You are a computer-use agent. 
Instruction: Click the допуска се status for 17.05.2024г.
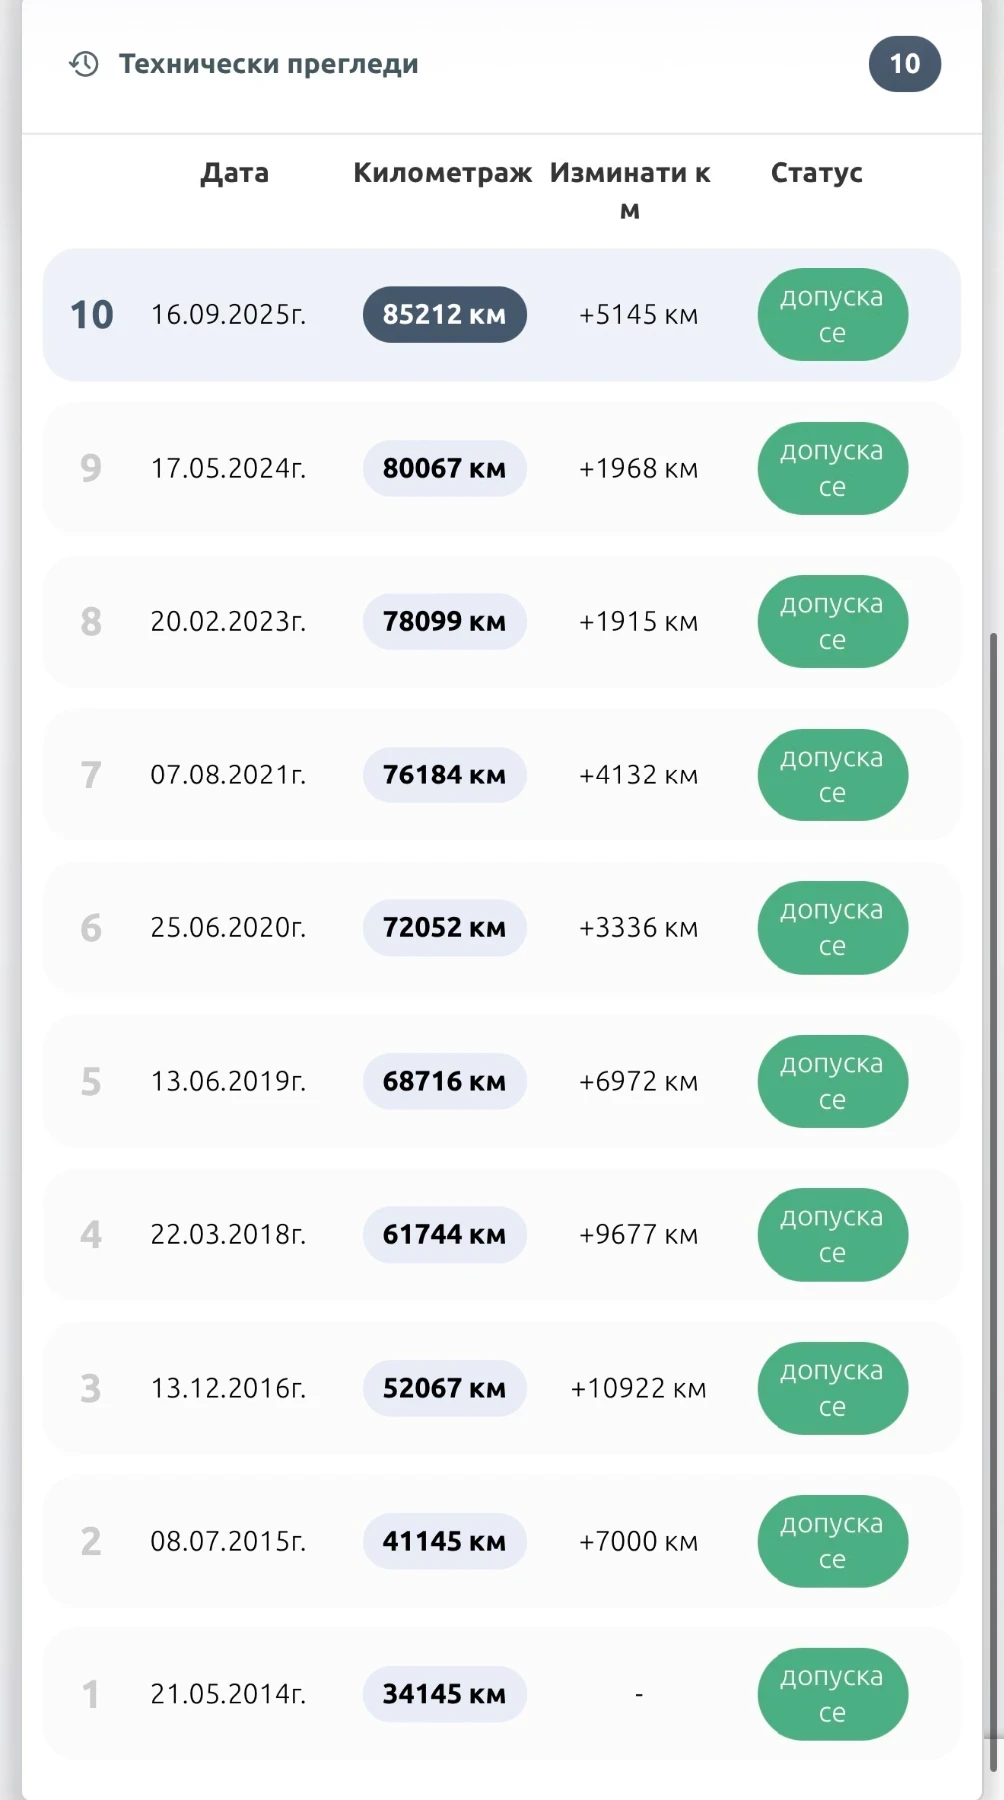click(832, 469)
